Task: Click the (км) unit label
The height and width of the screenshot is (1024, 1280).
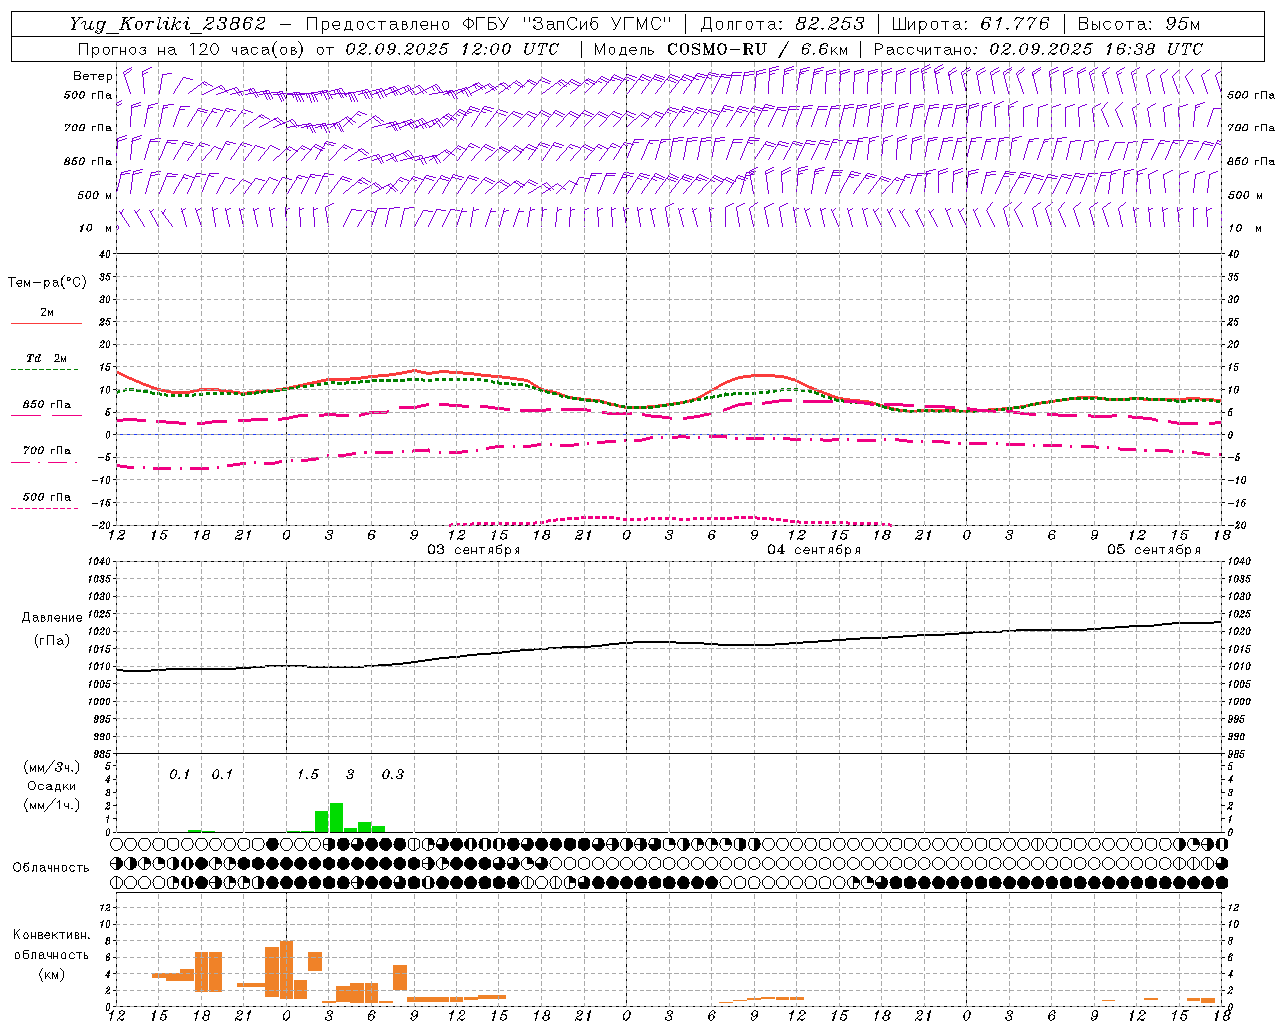Action: tap(52, 975)
